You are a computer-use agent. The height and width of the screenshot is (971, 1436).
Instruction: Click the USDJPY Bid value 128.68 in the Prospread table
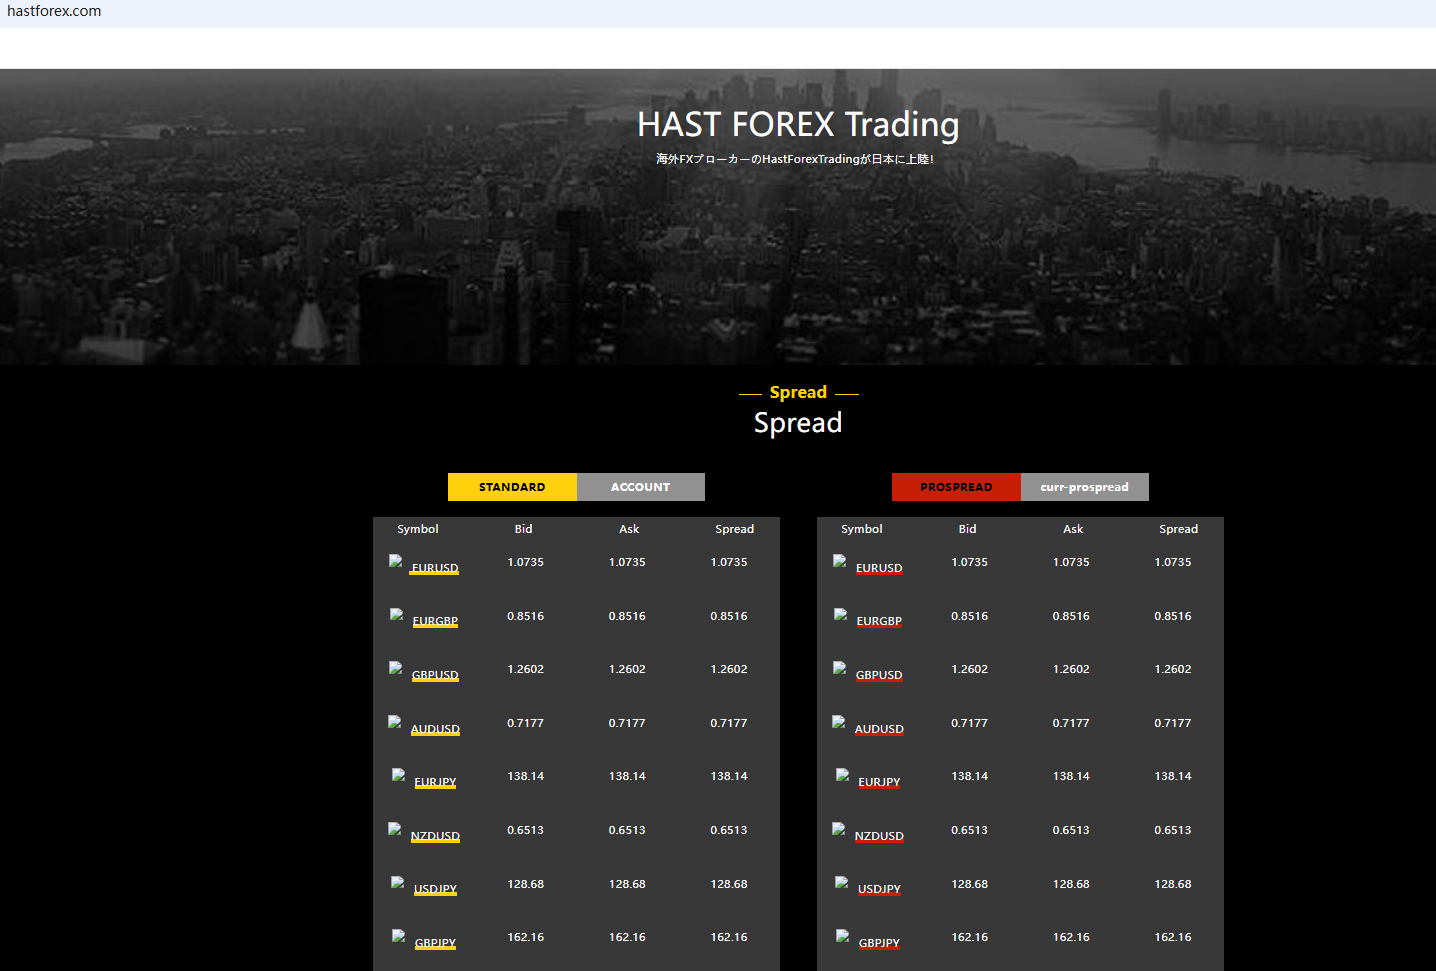pos(970,884)
